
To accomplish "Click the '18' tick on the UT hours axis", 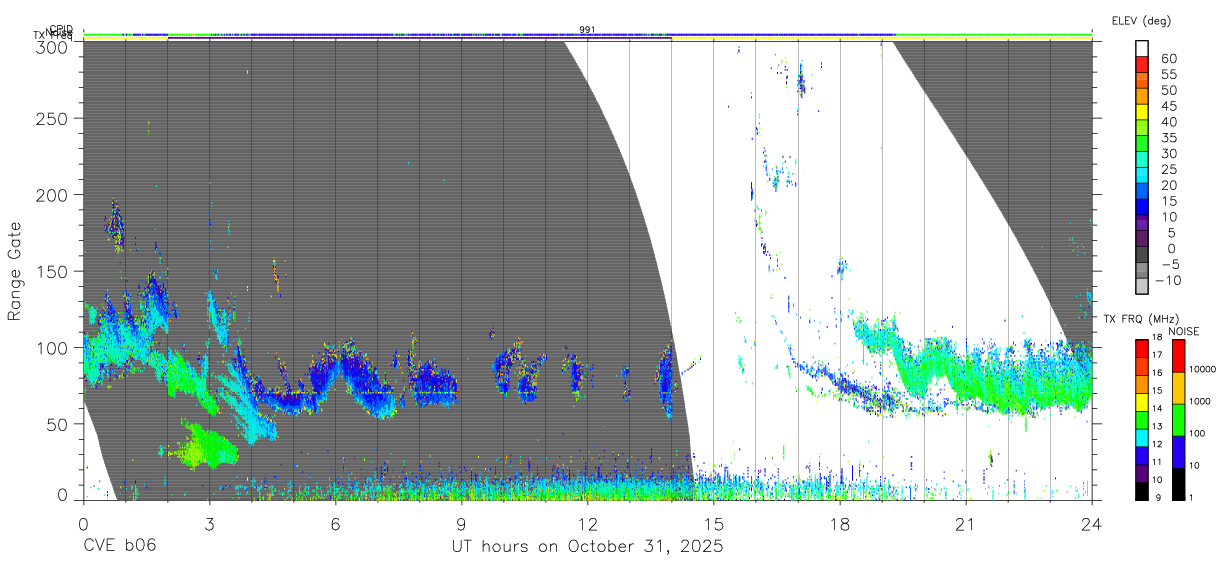I will [x=840, y=523].
